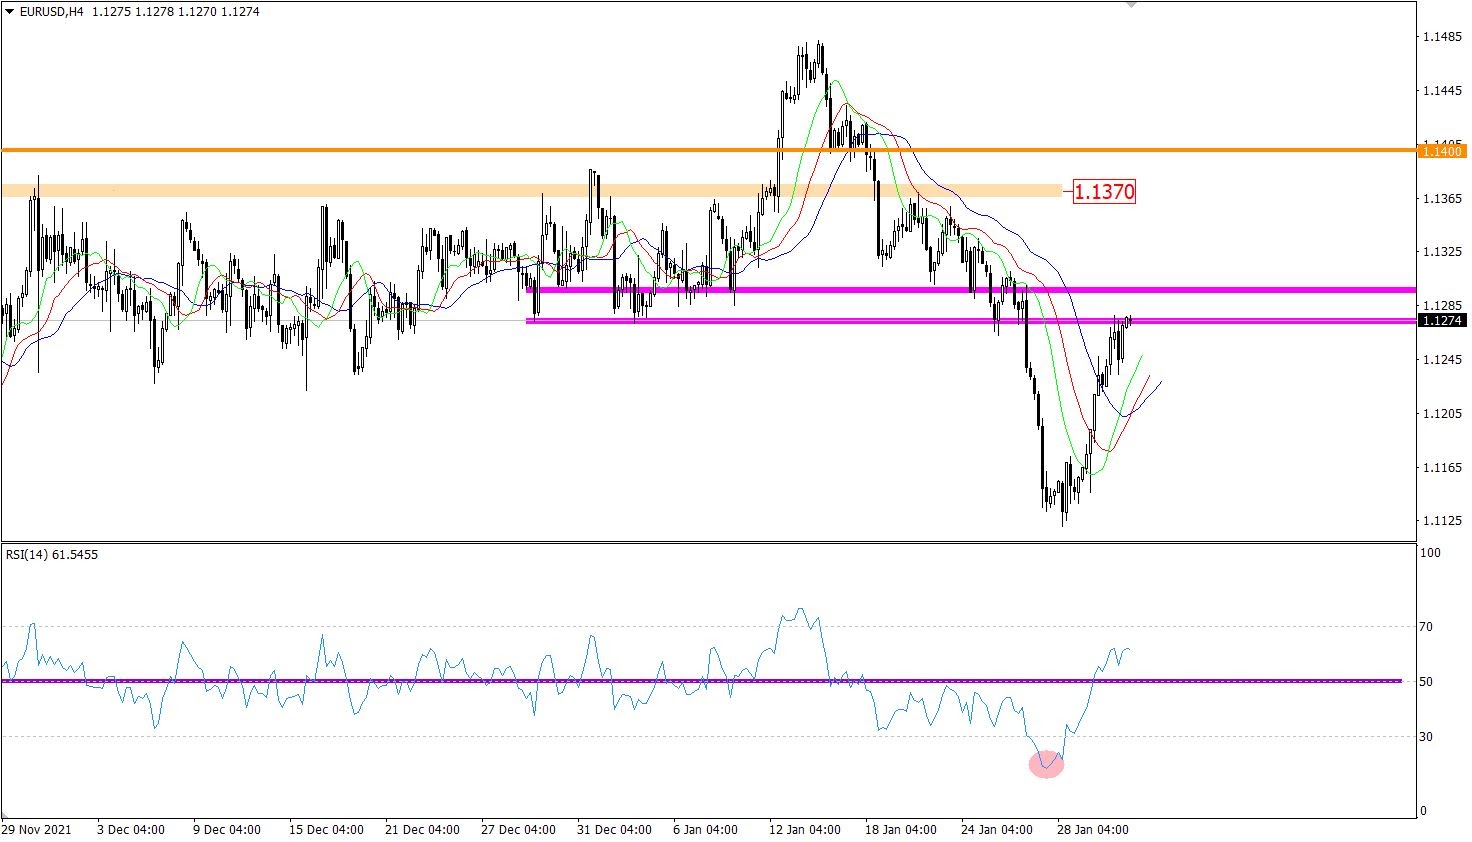1472x842 pixels.
Task: Click the chart shift triangle marker at top
Action: pyautogui.click(x=1131, y=4)
